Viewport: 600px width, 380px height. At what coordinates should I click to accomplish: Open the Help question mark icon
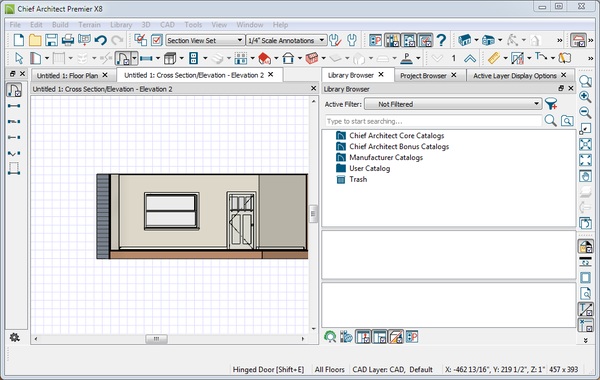[x=441, y=40]
